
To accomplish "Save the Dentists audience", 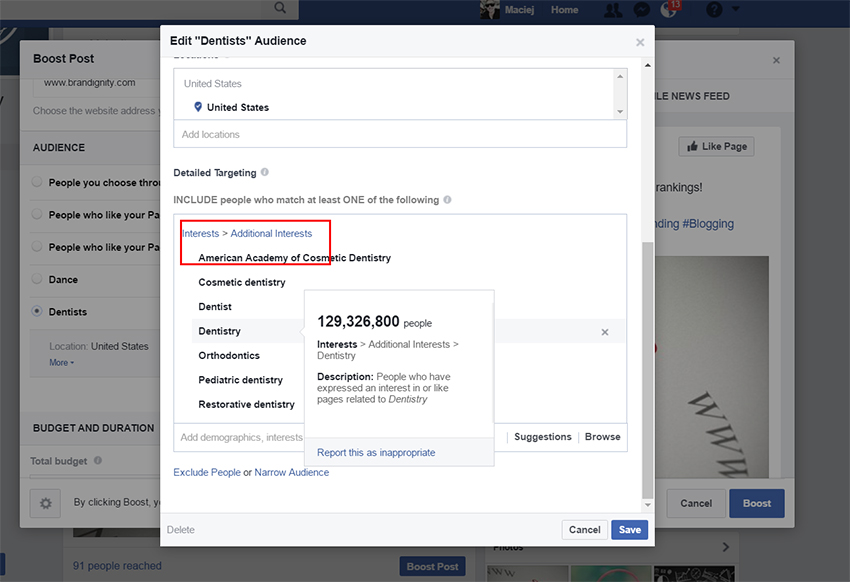I will pos(629,529).
